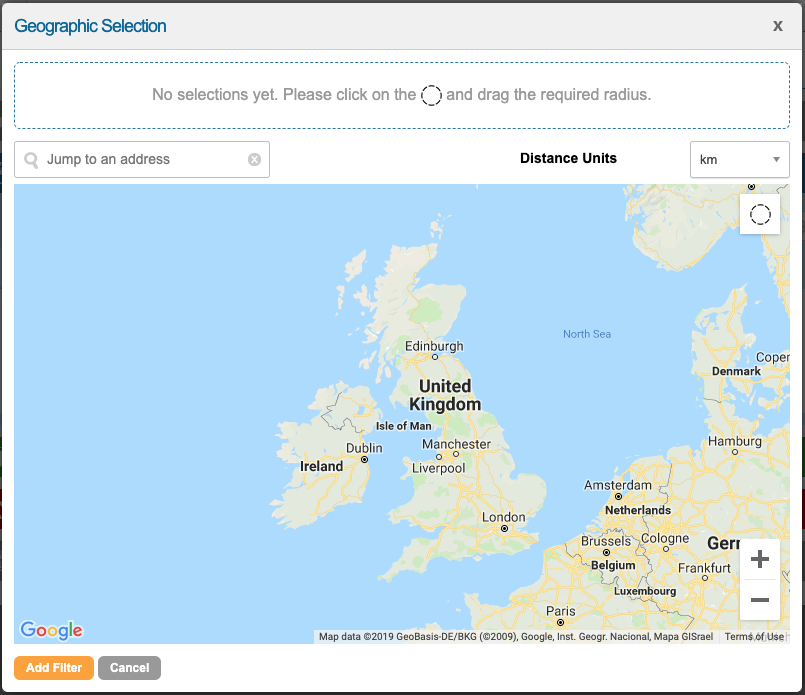Clear the address search with the x icon
Image resolution: width=805 pixels, height=695 pixels.
pos(254,160)
